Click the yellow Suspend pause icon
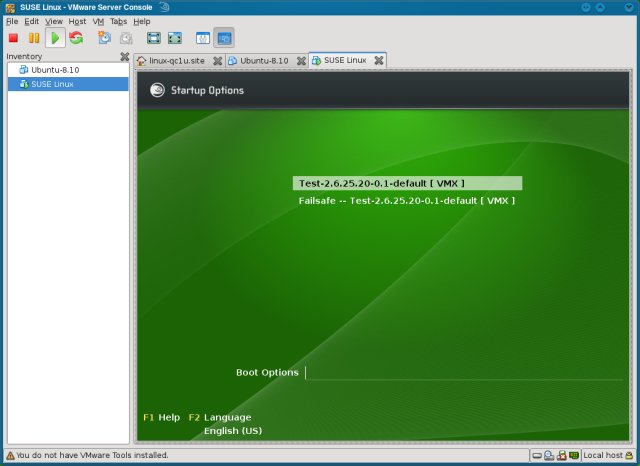 34,38
